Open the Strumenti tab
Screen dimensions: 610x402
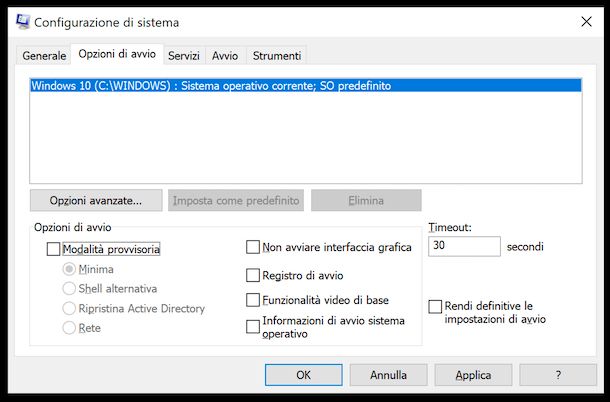tap(277, 56)
